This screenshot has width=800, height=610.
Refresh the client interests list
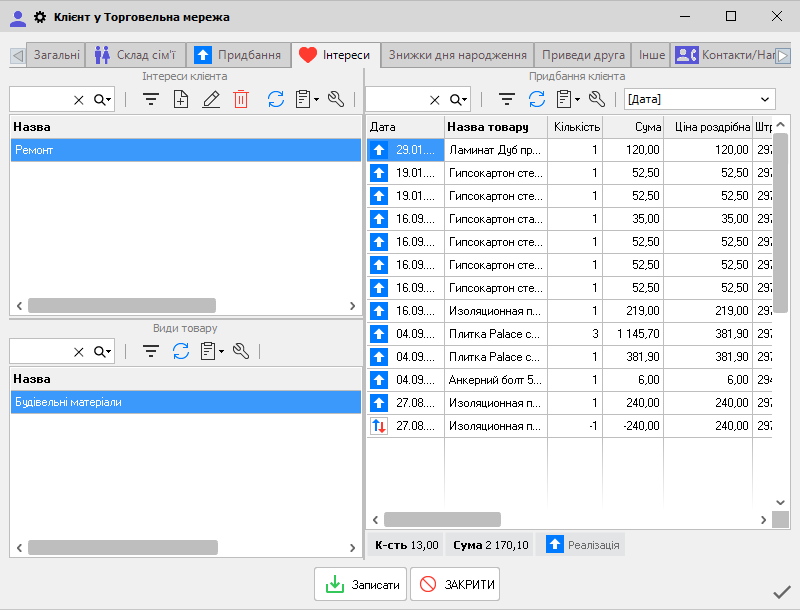click(275, 99)
